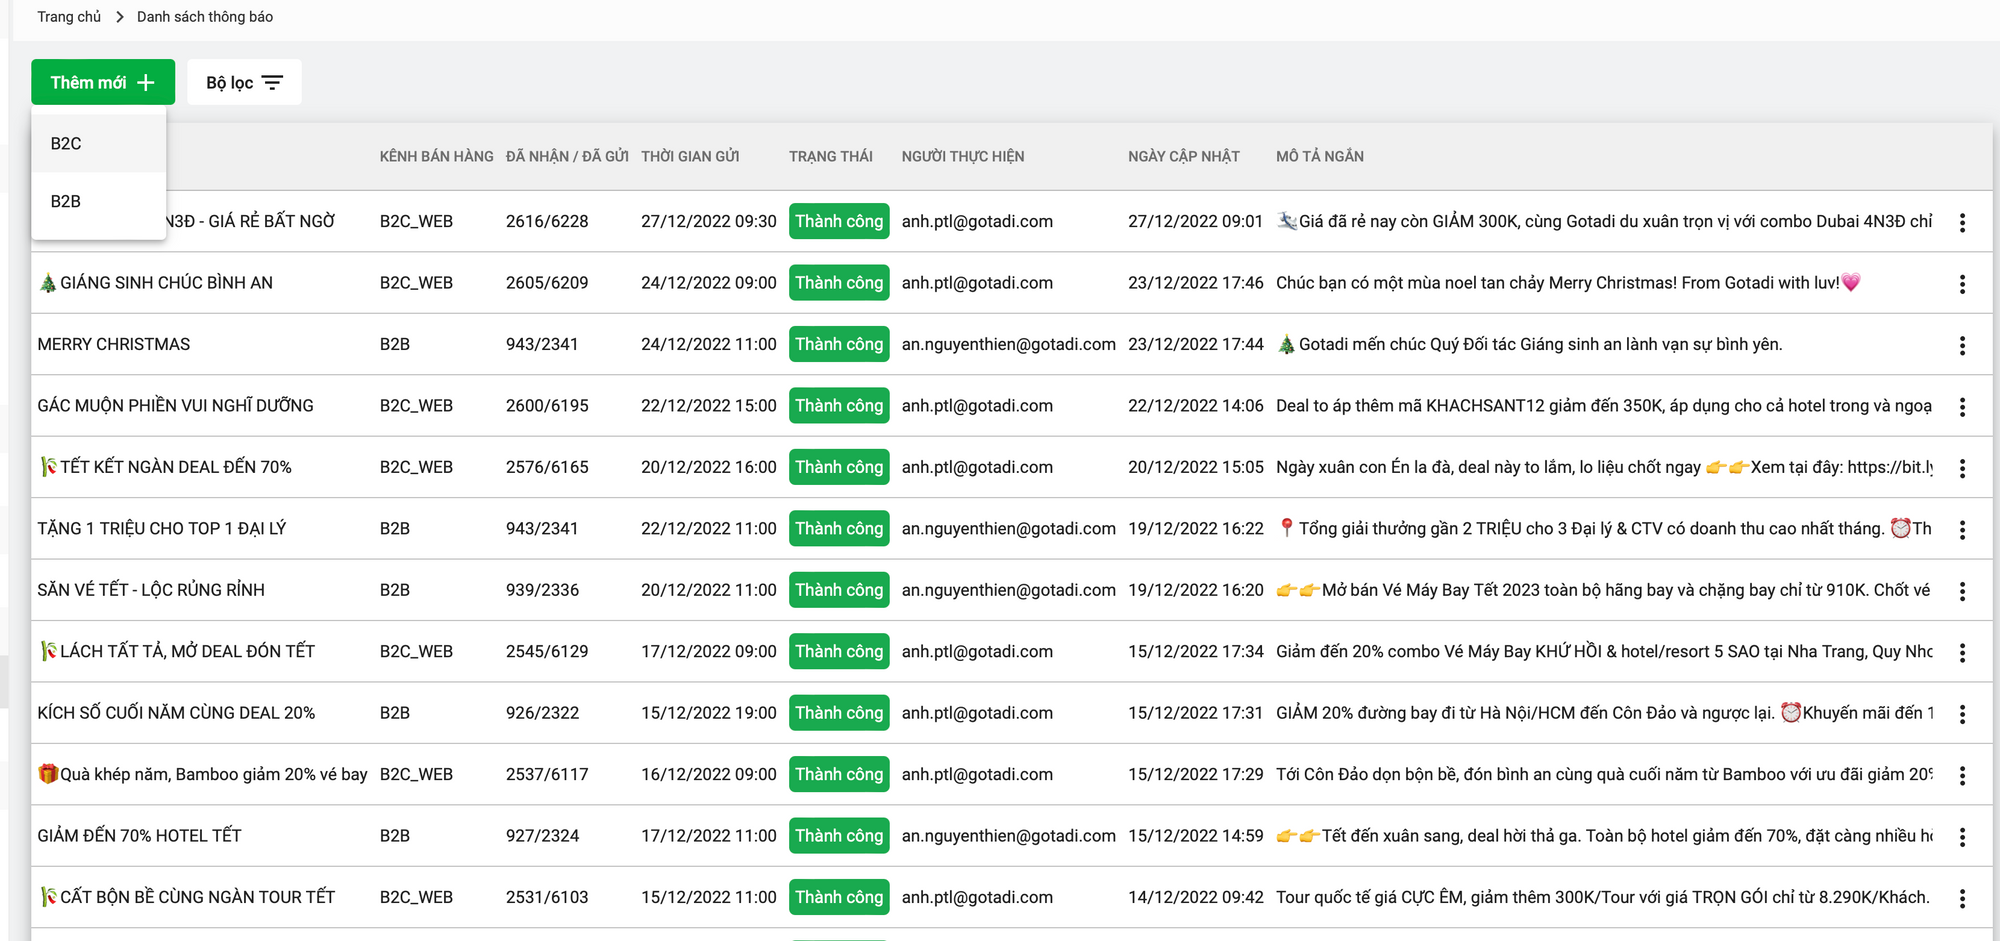
Task: Select B2C from the dropdown menu
Action: point(67,144)
